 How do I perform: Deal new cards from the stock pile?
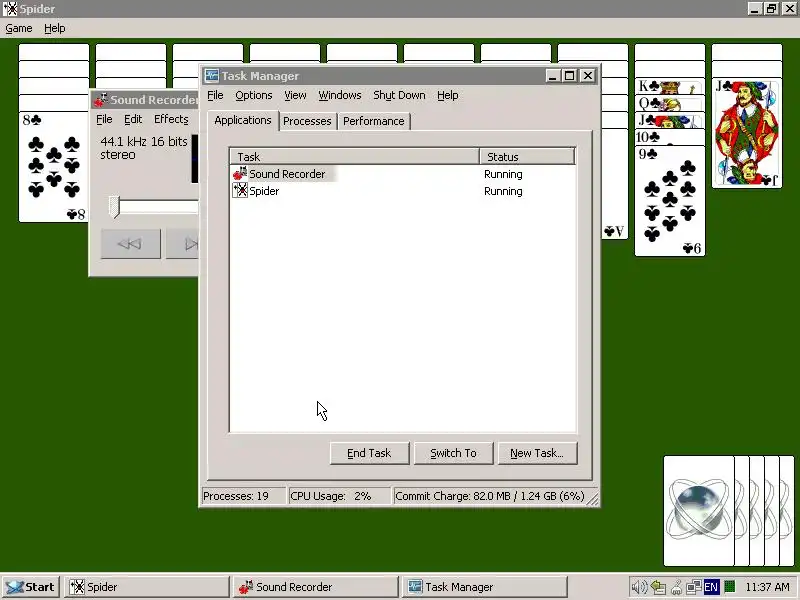[x=729, y=511]
